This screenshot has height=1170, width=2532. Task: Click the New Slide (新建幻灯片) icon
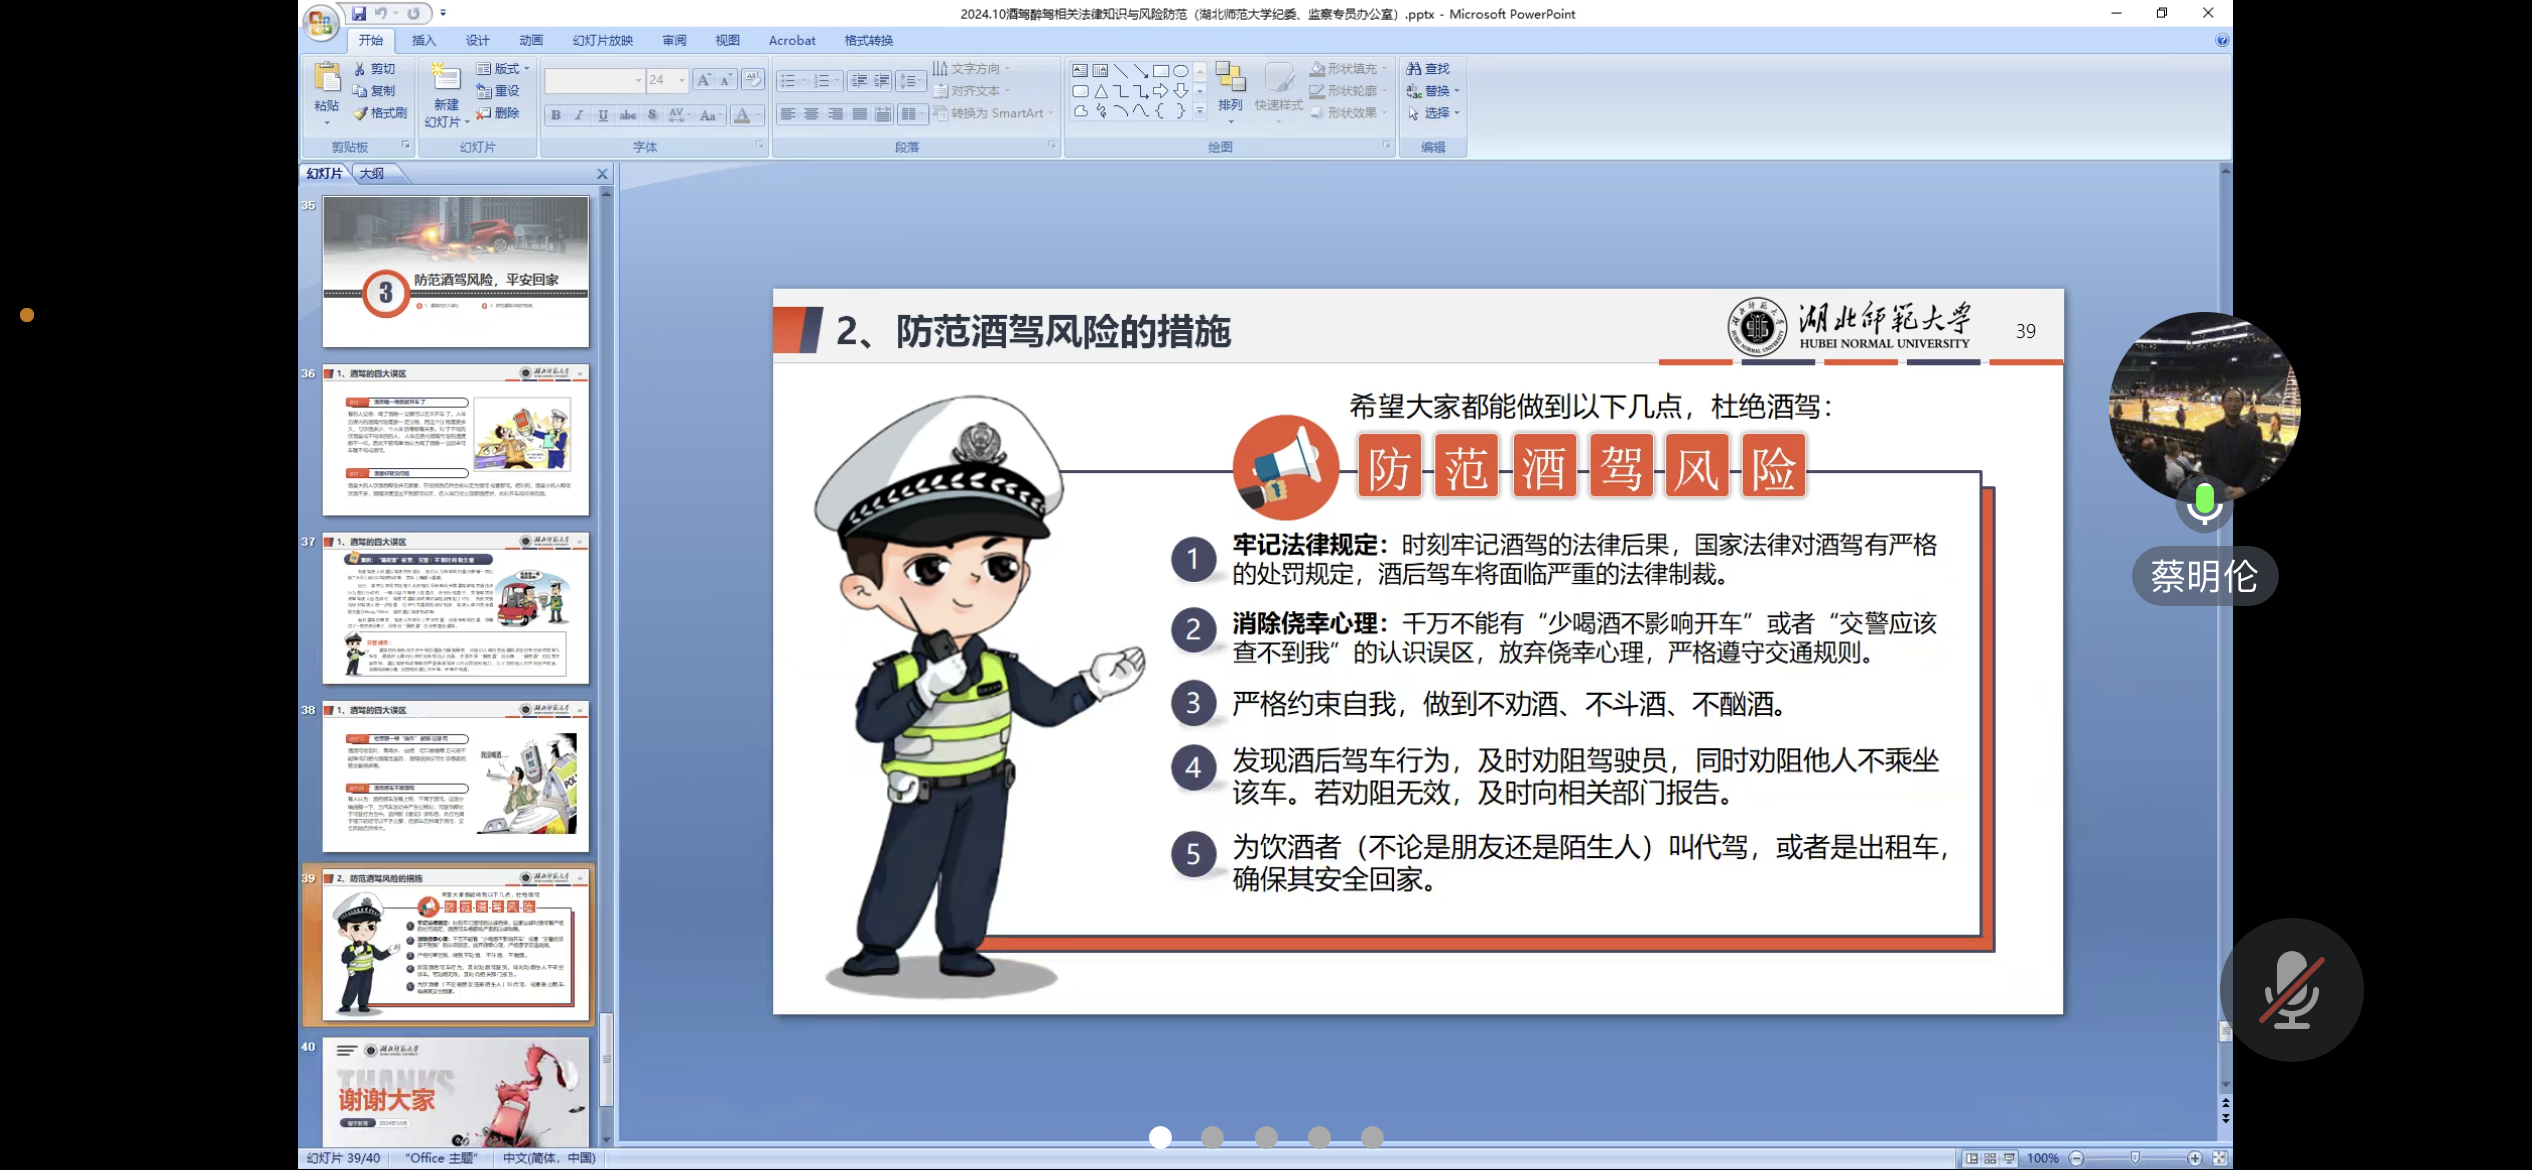click(x=445, y=78)
